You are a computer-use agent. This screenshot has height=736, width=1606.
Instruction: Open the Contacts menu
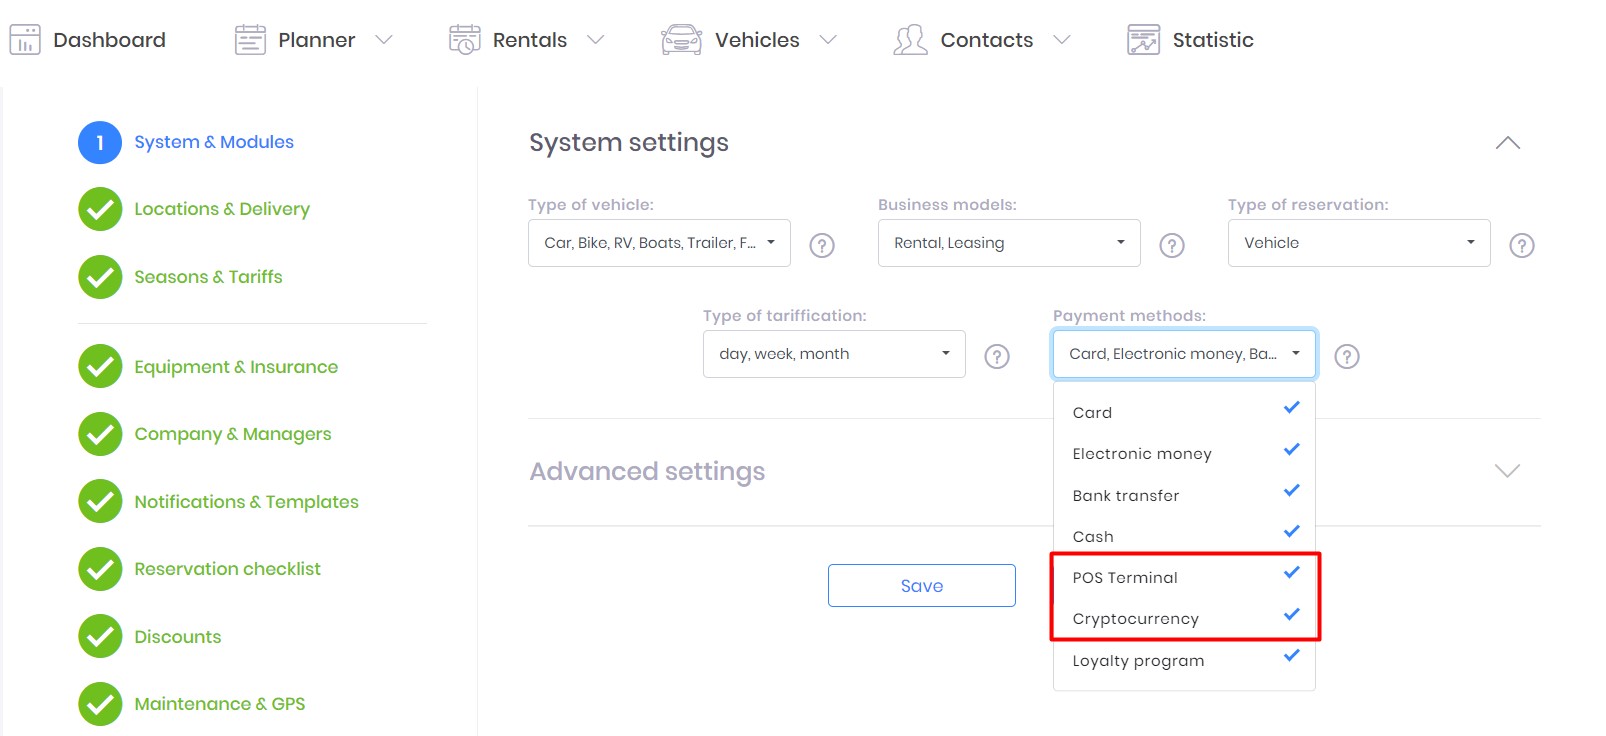(x=985, y=40)
